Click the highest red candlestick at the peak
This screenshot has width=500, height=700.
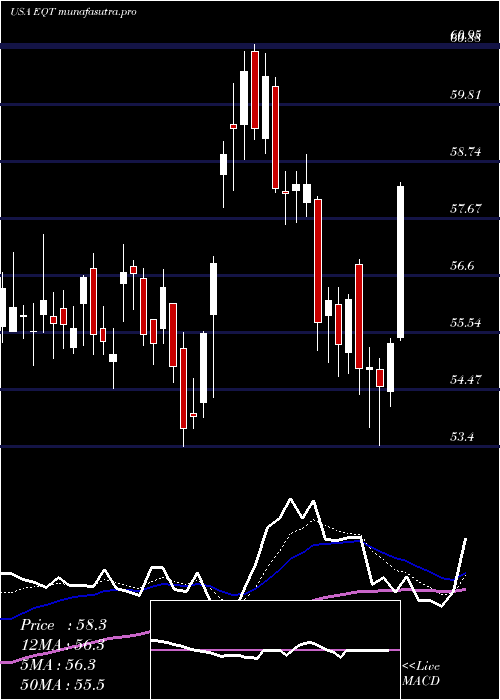point(255,90)
